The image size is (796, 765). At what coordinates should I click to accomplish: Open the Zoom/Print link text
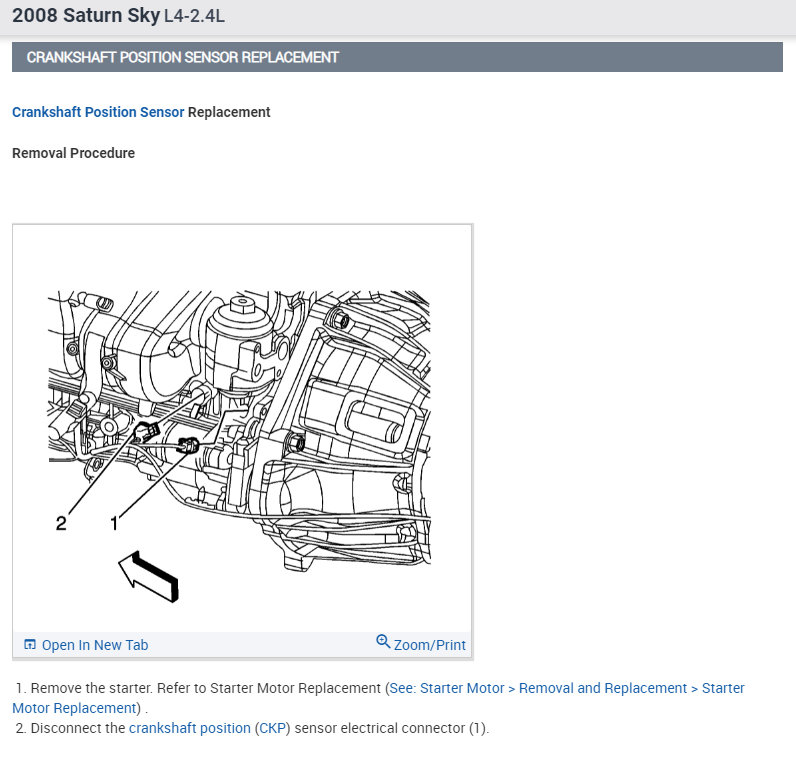[429, 645]
